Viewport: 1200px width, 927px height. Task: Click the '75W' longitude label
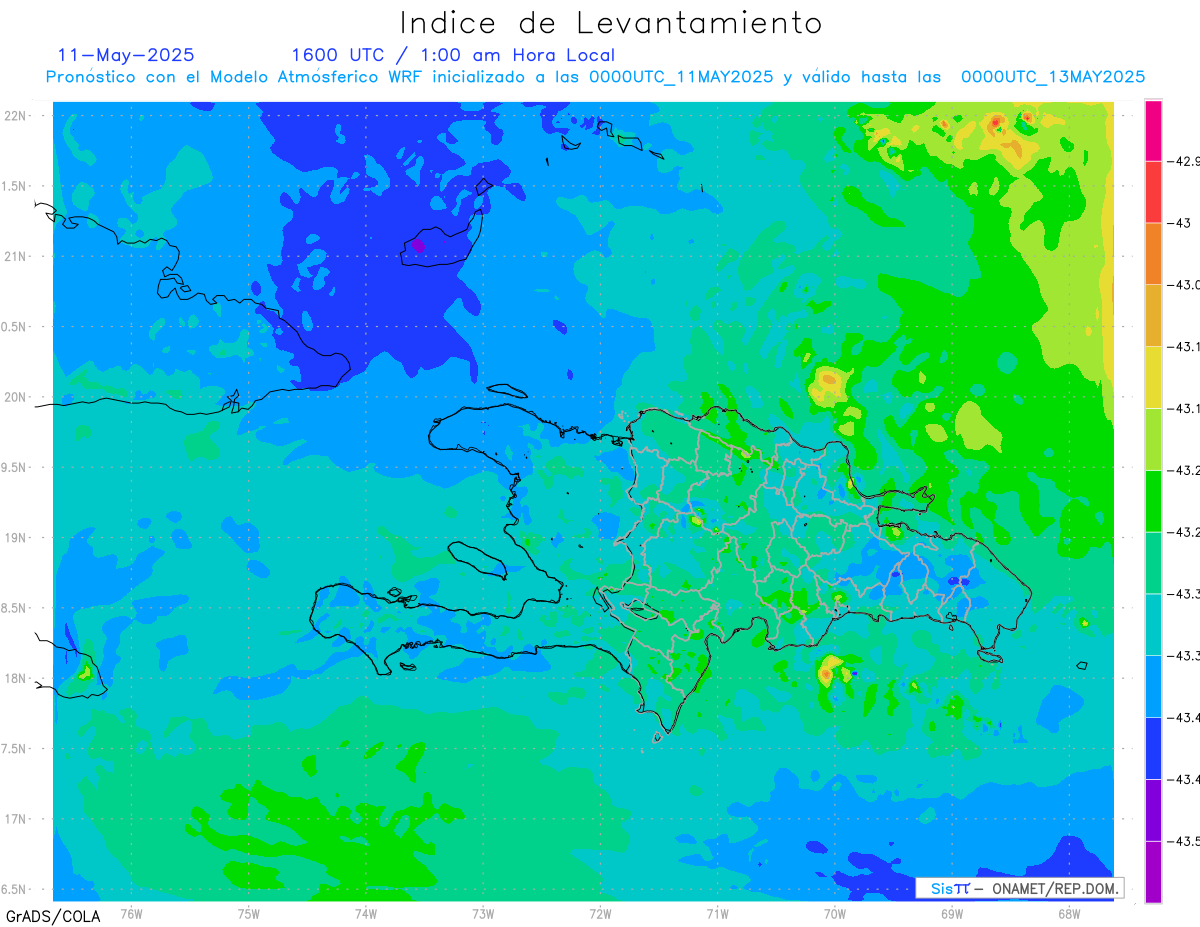tap(249, 913)
